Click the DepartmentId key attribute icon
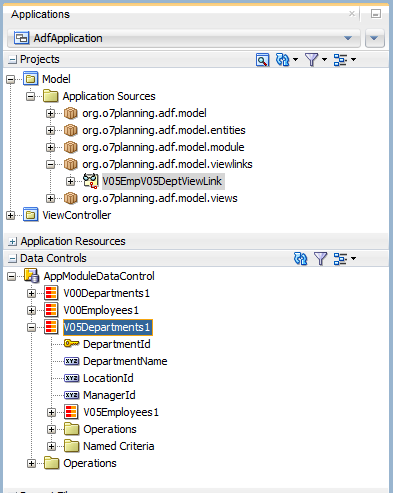Viewport: 393px width, 493px height. [x=71, y=344]
